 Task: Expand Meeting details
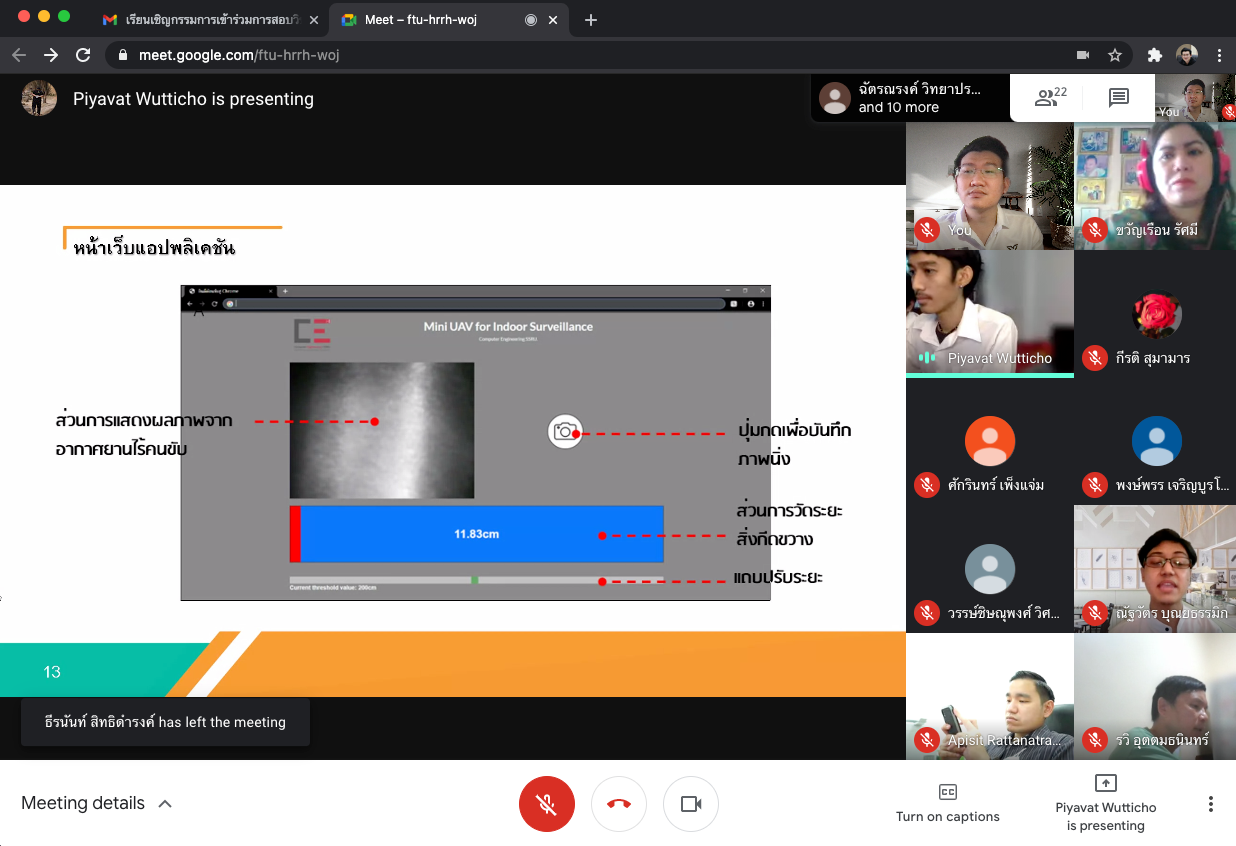[x=96, y=803]
